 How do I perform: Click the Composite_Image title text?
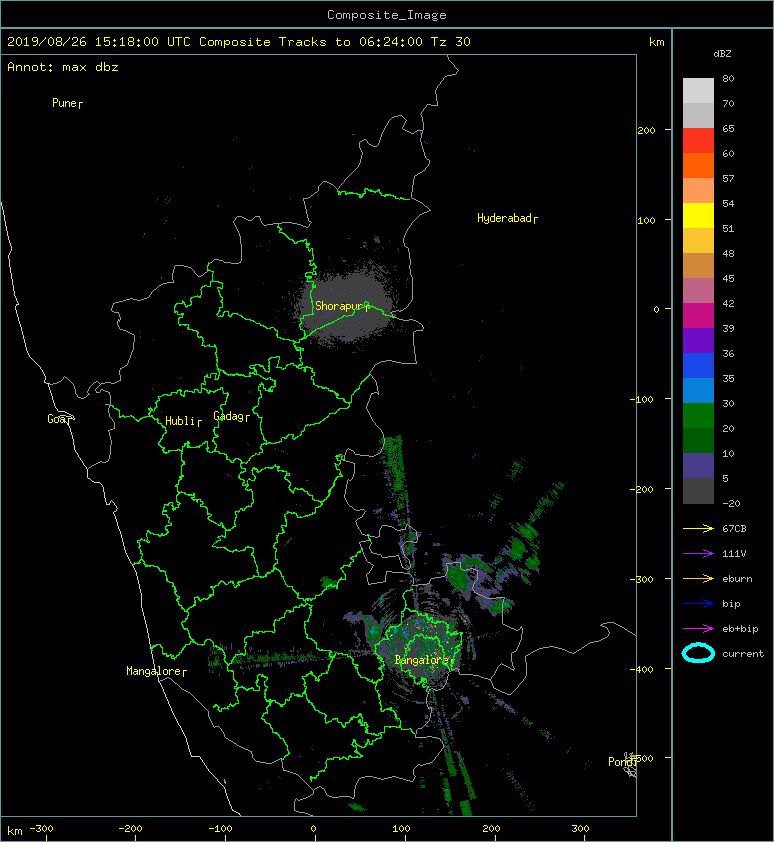coord(387,15)
